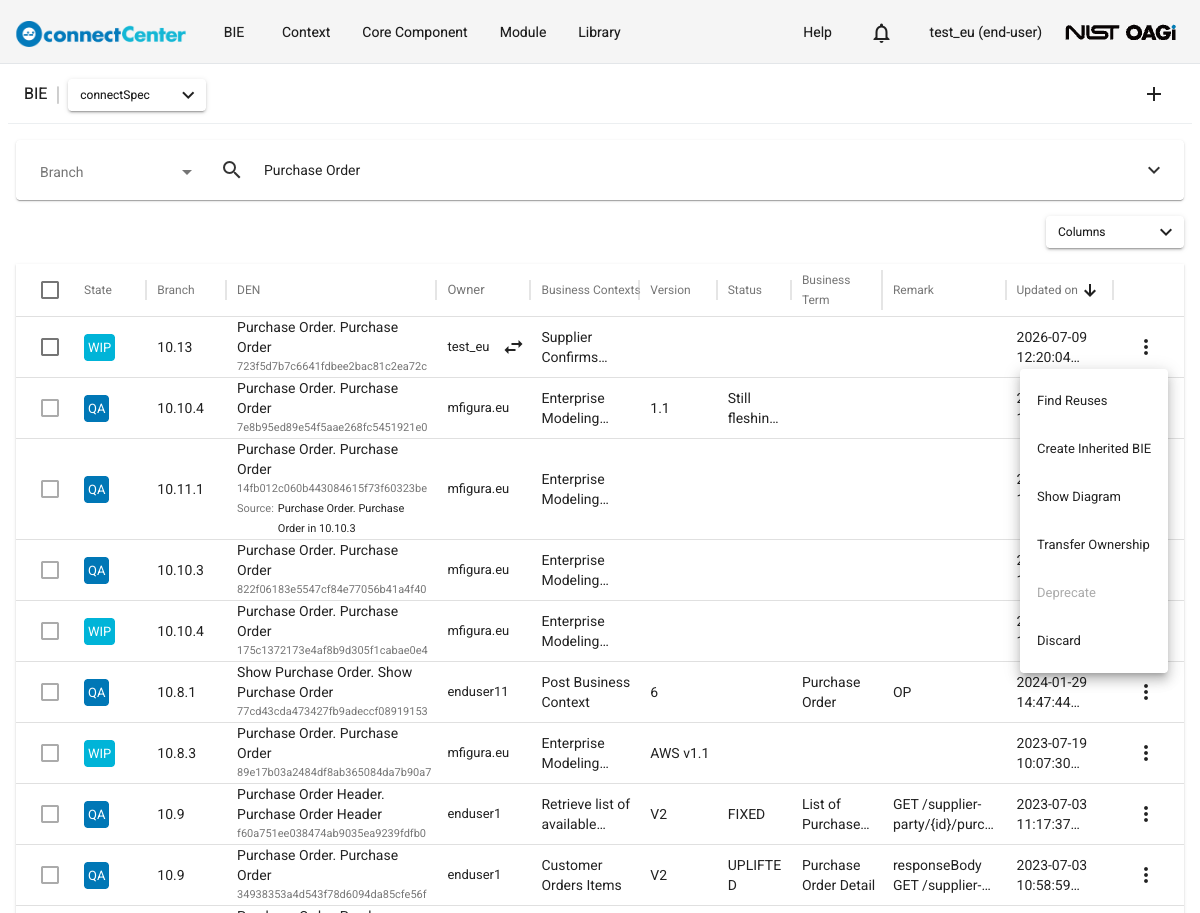Check the 10.13 row checkbox
Image resolution: width=1200 pixels, height=913 pixels.
(50, 347)
